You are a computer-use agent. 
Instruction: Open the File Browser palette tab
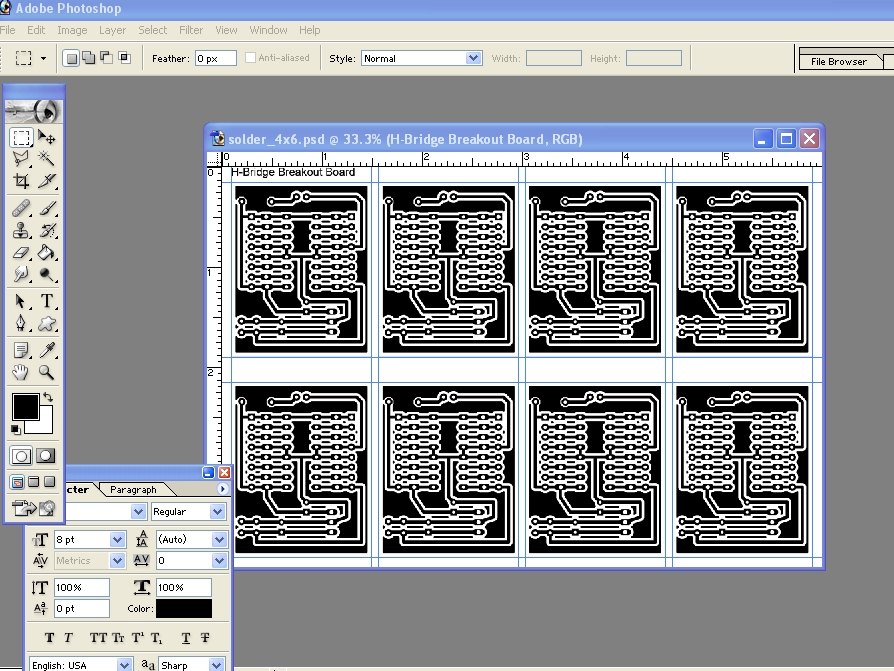tap(839, 62)
